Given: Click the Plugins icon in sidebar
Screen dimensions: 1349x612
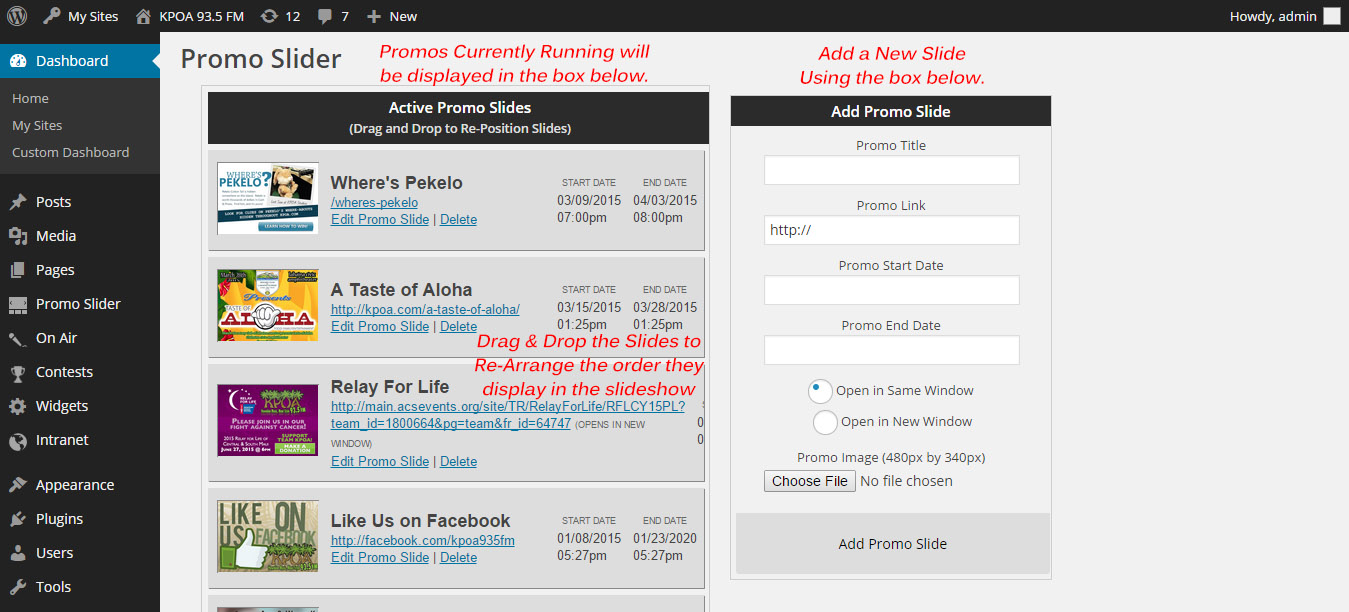Looking at the screenshot, I should [x=18, y=519].
